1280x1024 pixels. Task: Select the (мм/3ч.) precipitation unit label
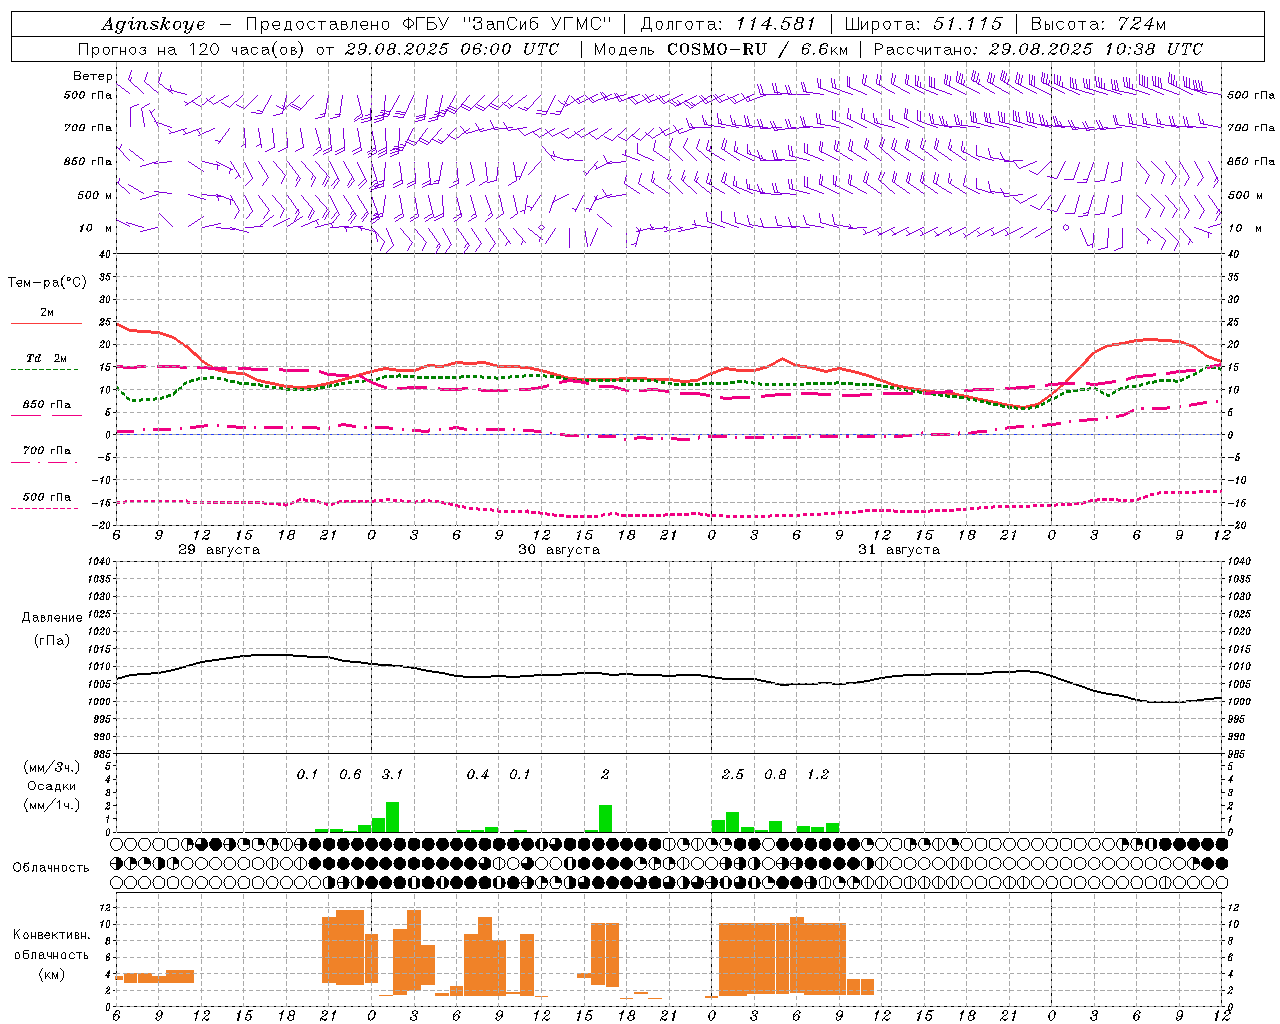pos(52,768)
